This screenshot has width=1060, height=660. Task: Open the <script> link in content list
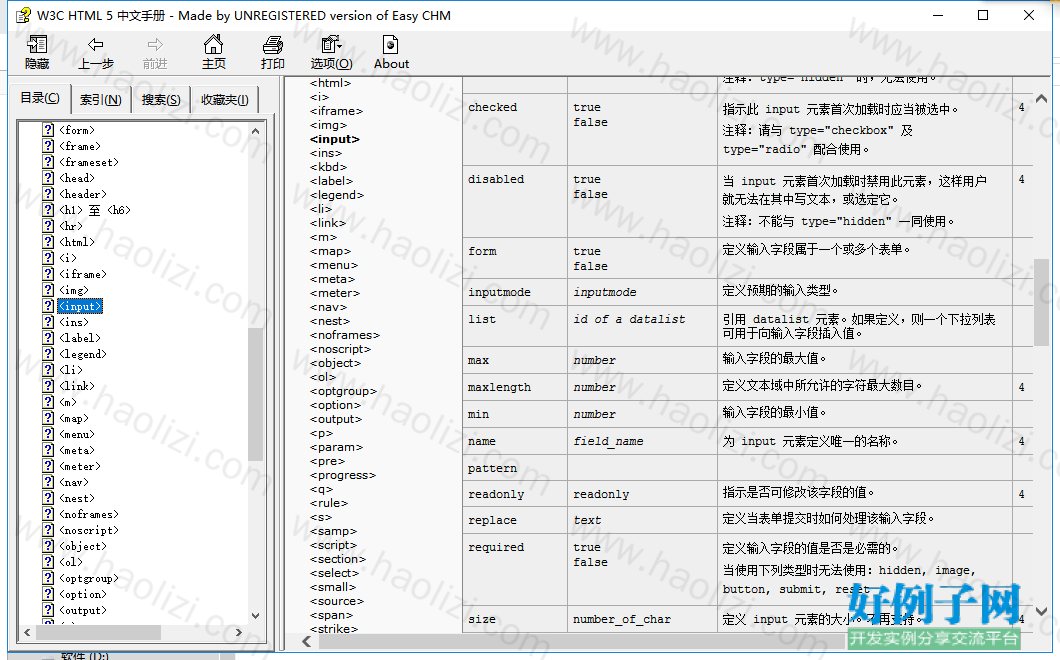coord(333,545)
